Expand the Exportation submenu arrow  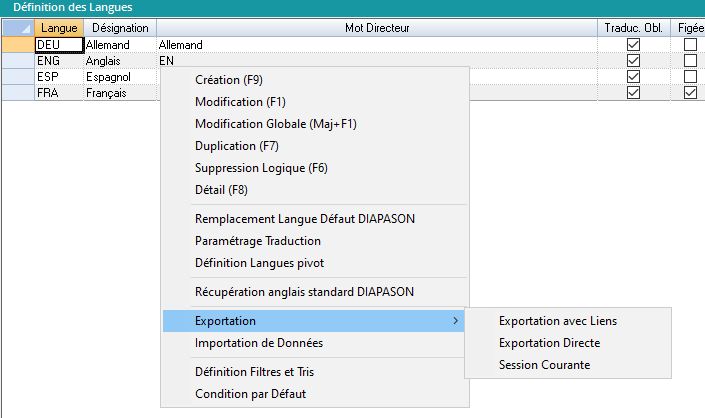(x=456, y=321)
